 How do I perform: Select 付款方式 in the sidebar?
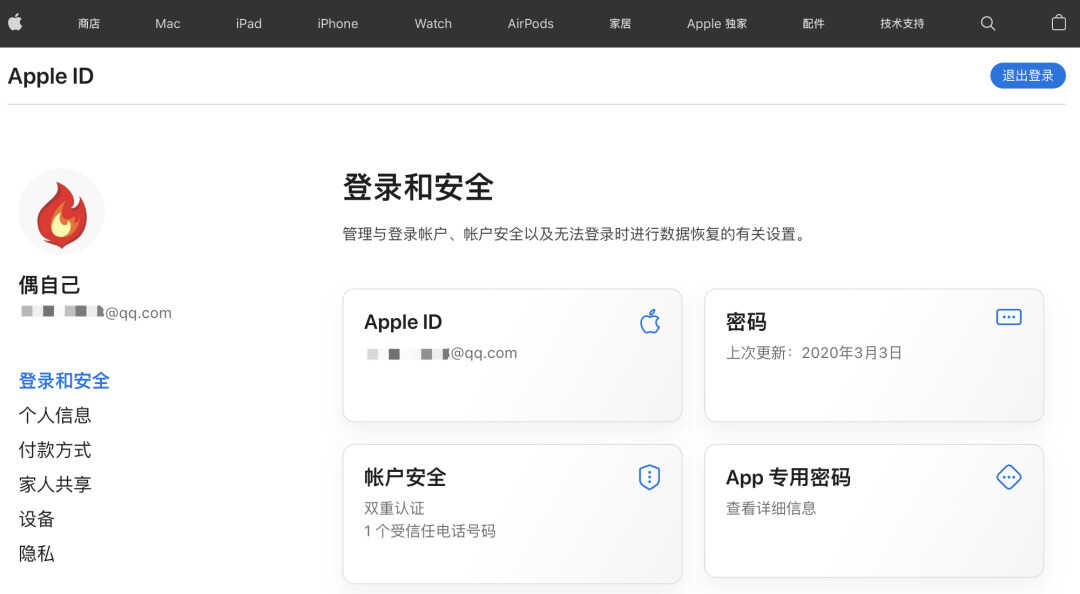pyautogui.click(x=55, y=450)
